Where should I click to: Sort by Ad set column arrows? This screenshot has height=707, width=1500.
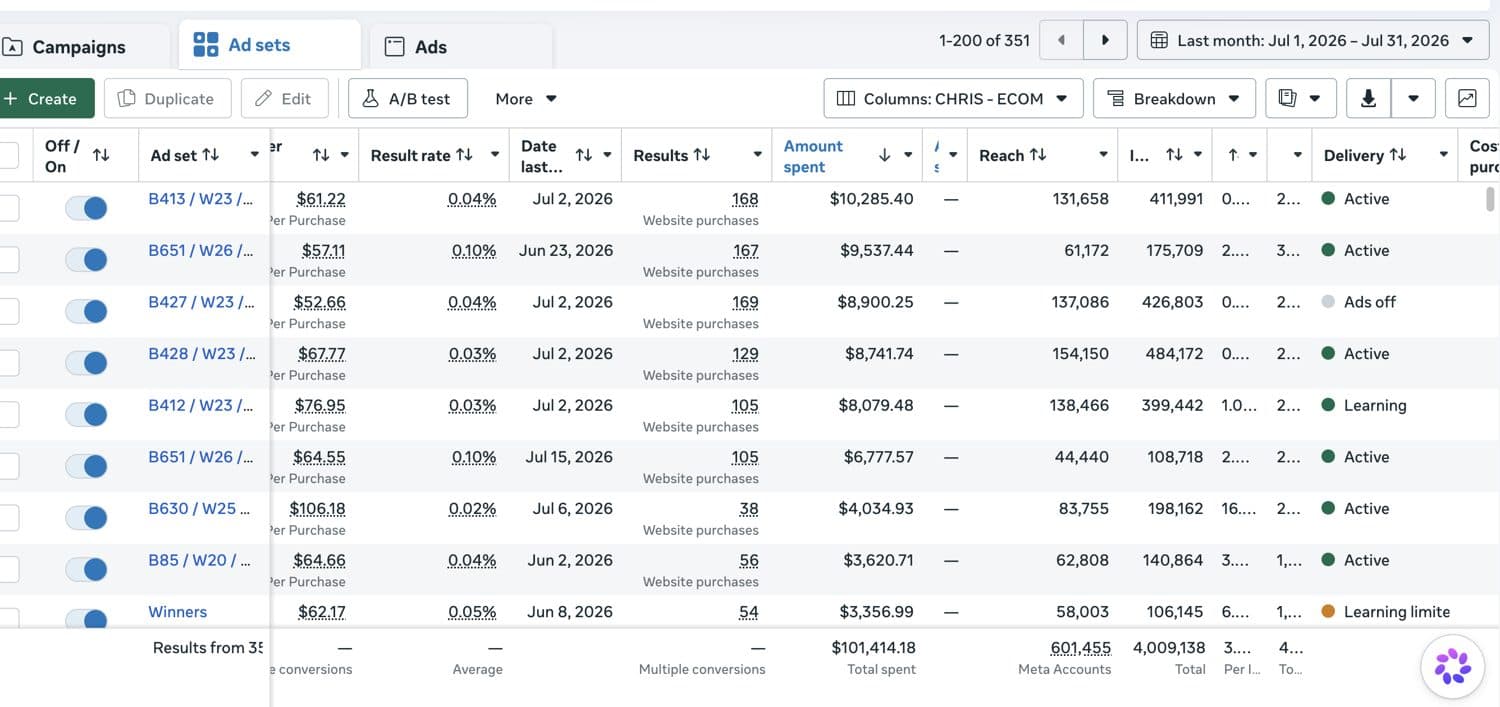coord(211,155)
